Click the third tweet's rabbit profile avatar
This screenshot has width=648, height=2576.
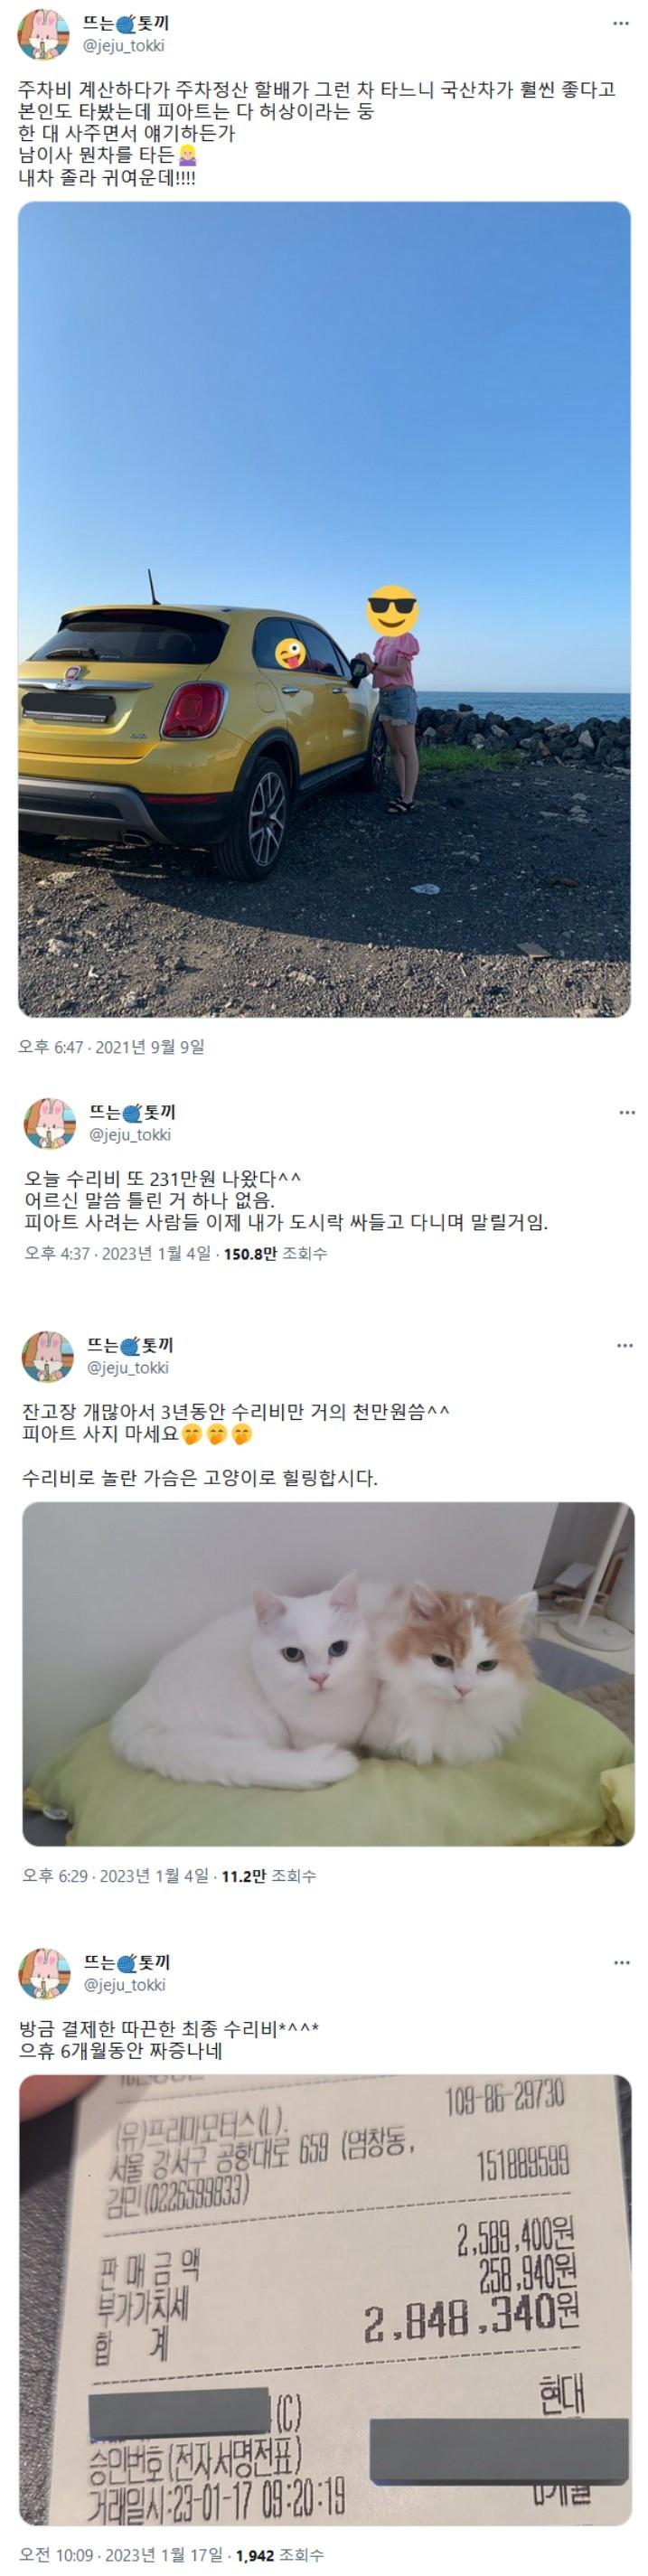tap(48, 1356)
